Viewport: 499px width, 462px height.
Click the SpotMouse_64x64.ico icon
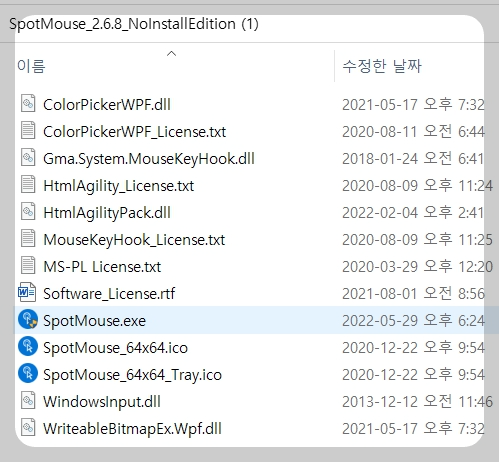(x=28, y=346)
